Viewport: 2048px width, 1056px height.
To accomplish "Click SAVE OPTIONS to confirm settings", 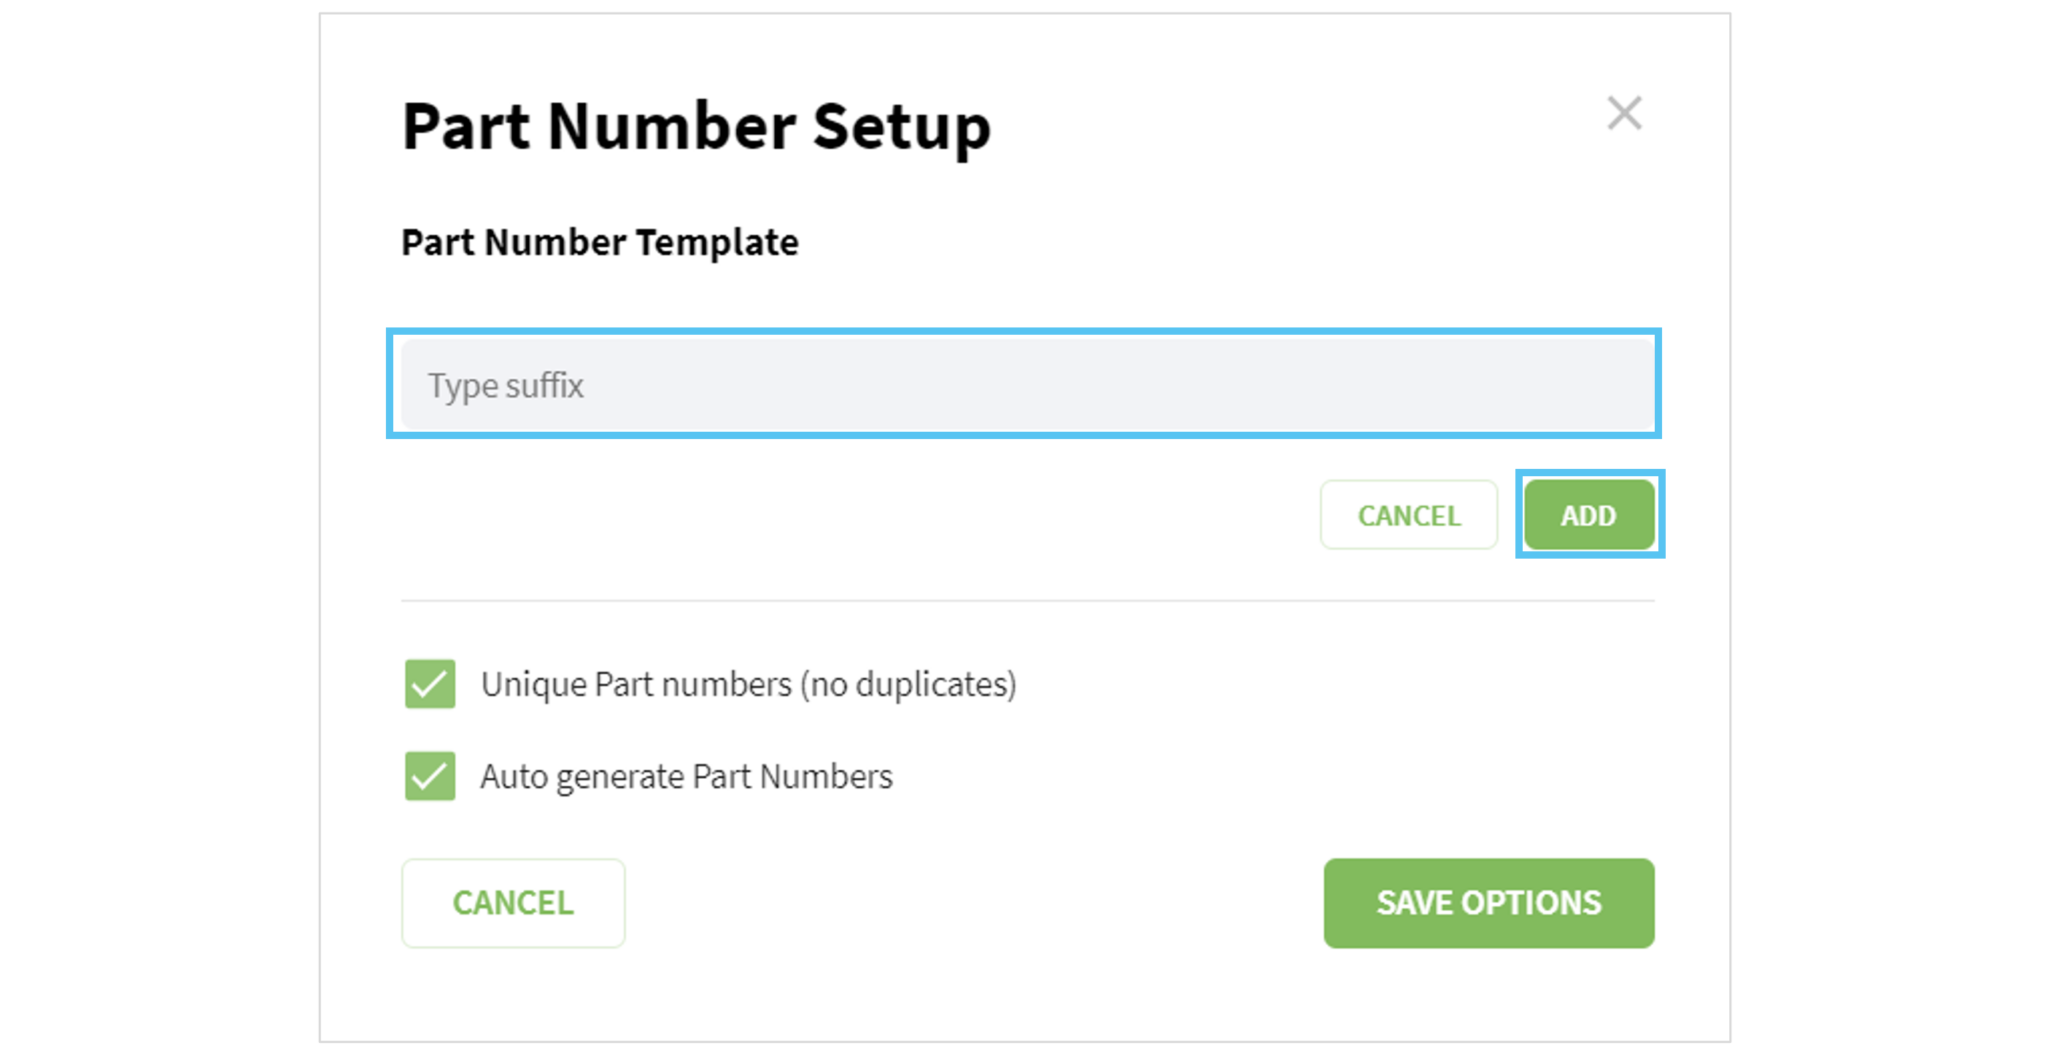I will tap(1488, 902).
